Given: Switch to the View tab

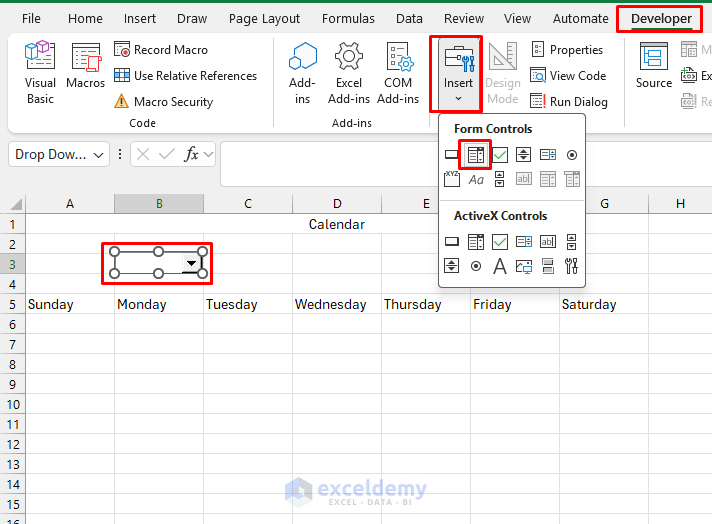Looking at the screenshot, I should click(x=517, y=19).
